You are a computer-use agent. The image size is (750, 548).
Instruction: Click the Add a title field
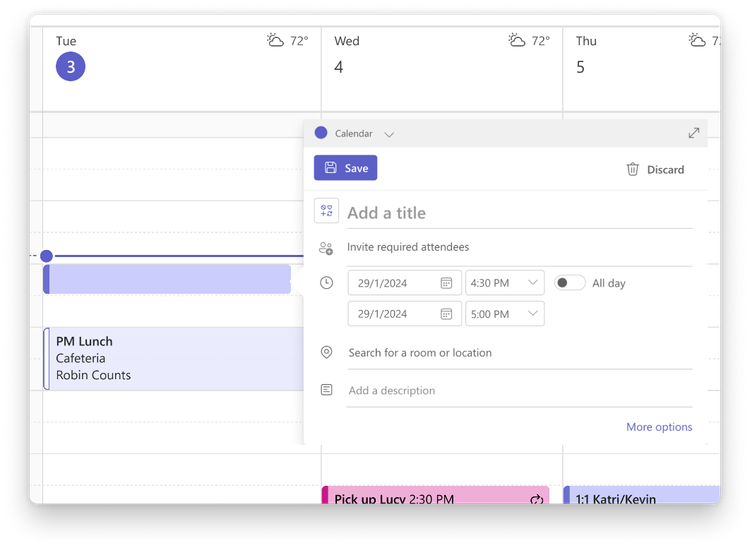[519, 213]
